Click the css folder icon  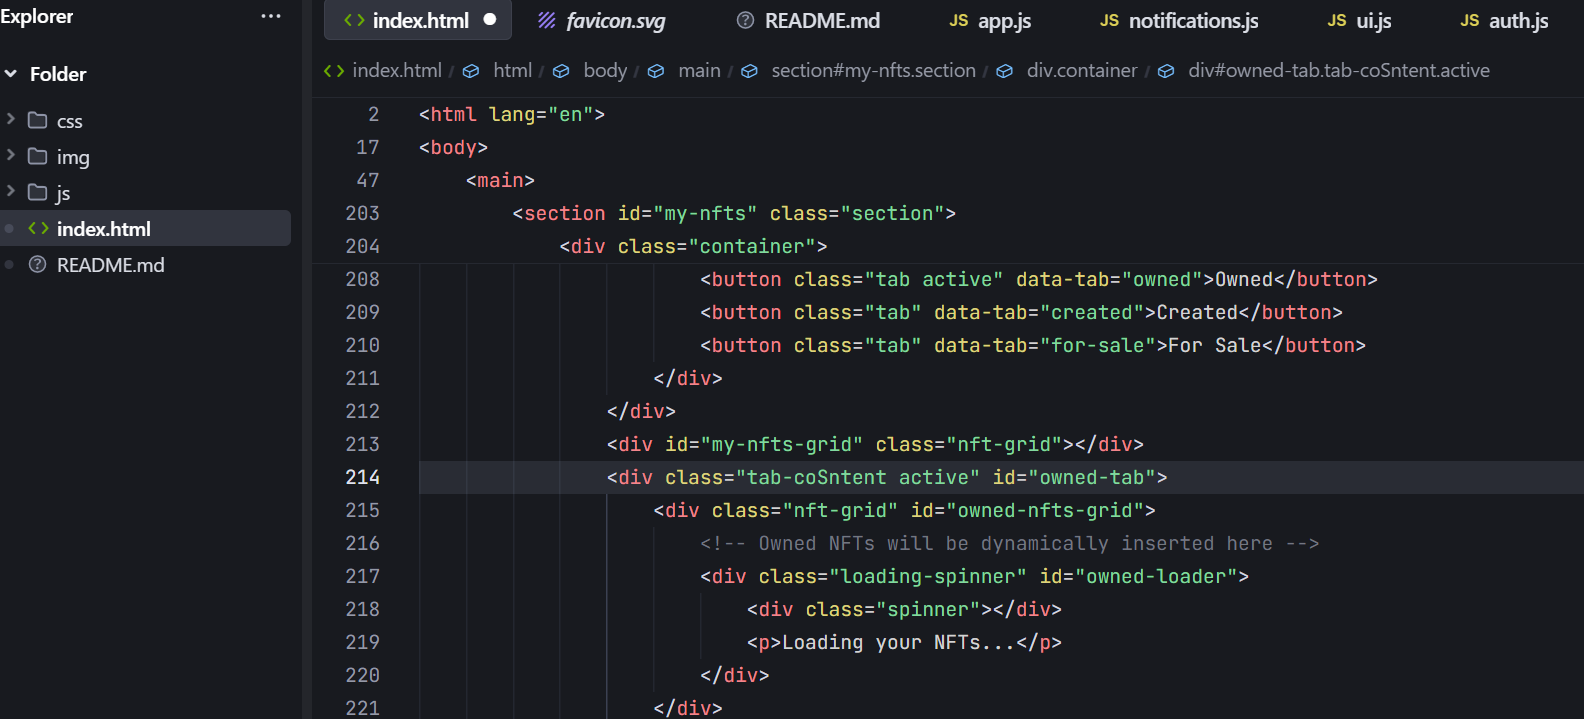coord(38,120)
